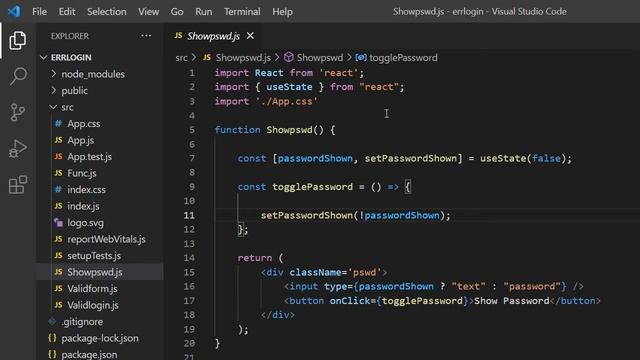Open setupTests.js file
This screenshot has width=640, height=360.
(x=94, y=256)
